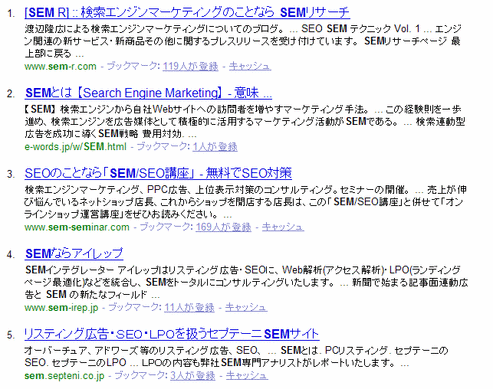
Task: Open the cached copy for www.sem-irep.jp
Action: coord(246,307)
